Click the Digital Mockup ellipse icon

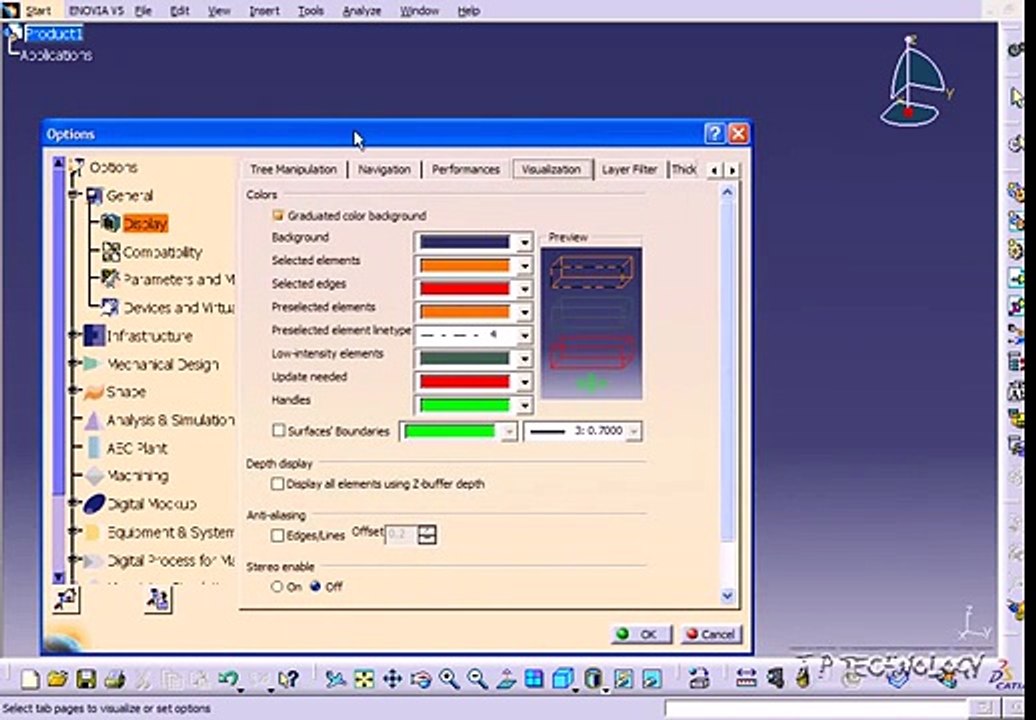coord(94,504)
